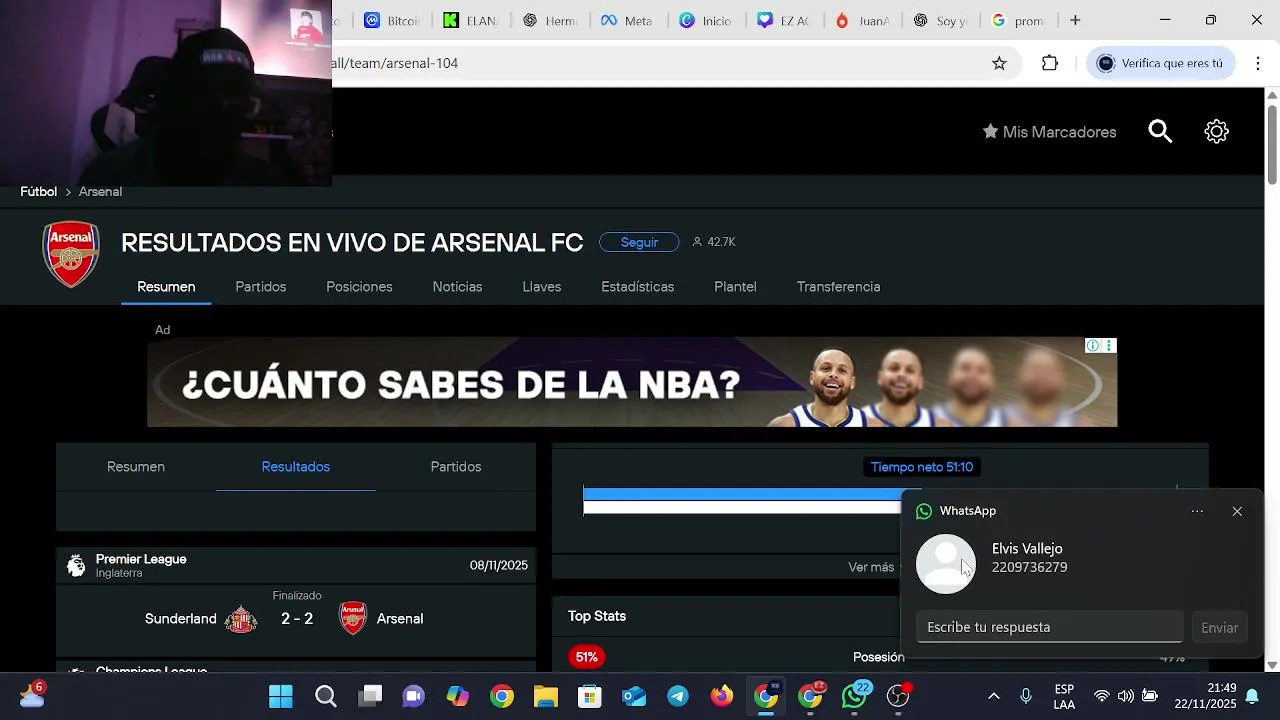
Task: Switch to the Inicio browser tab
Action: (x=706, y=20)
